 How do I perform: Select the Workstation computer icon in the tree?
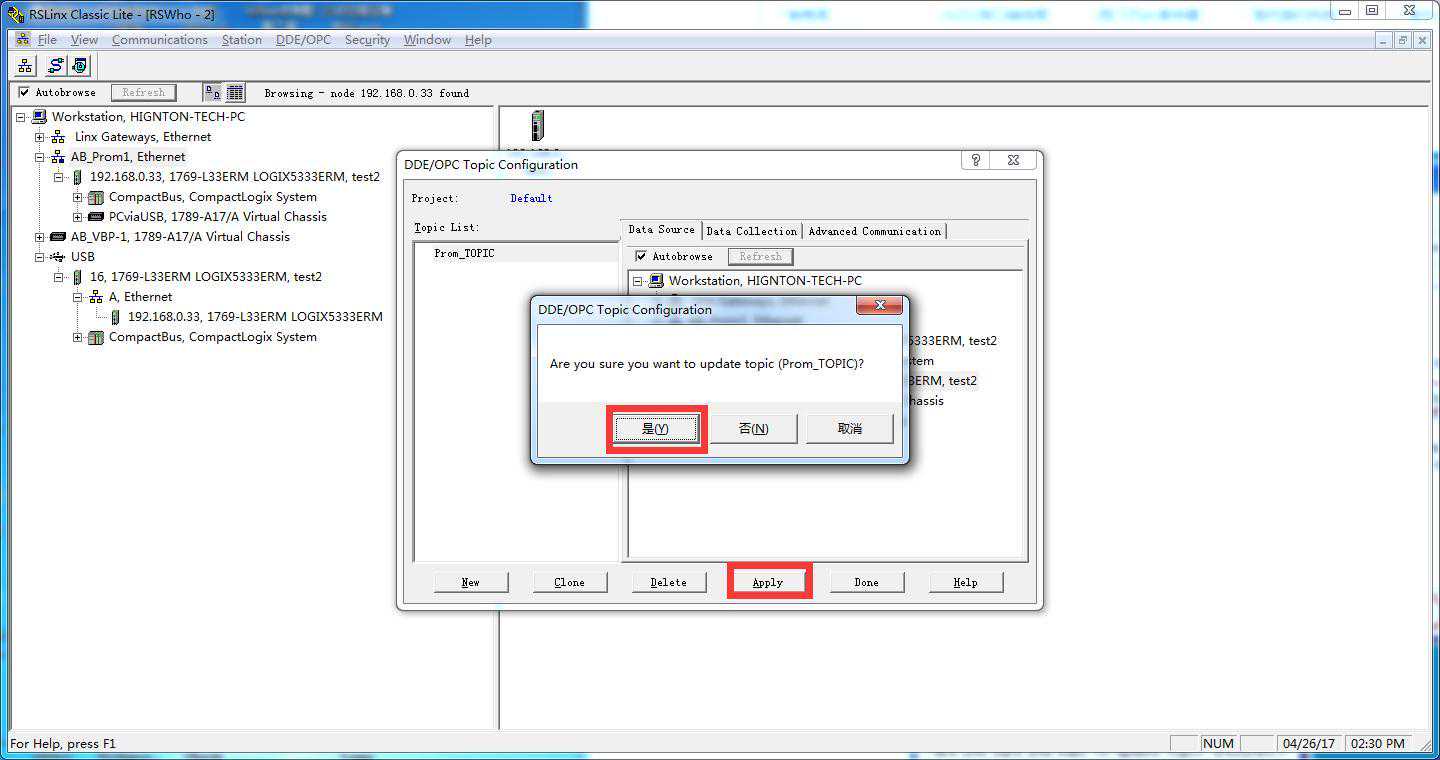coord(39,117)
